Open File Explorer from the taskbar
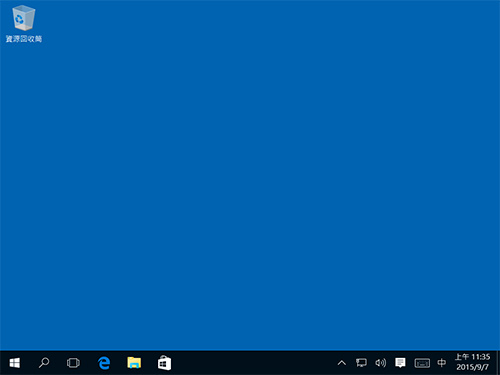Viewport: 500px width, 375px height. [134, 363]
